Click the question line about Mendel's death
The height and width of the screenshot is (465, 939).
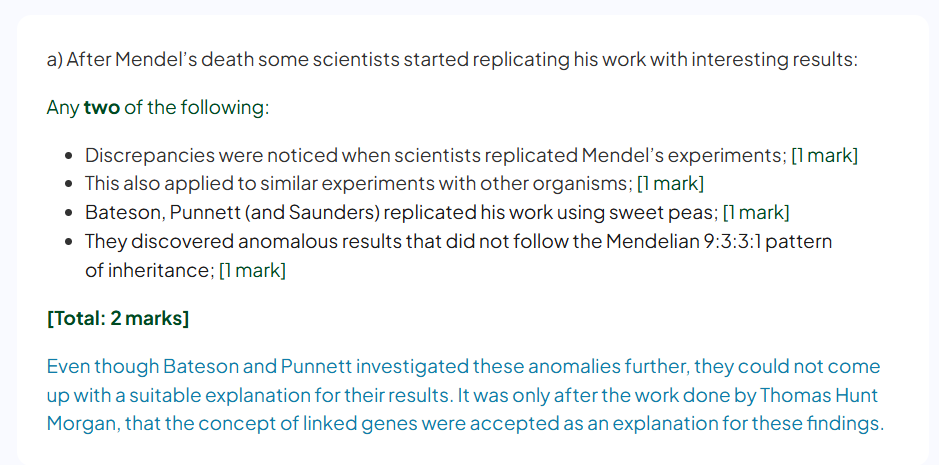[x=452, y=61]
